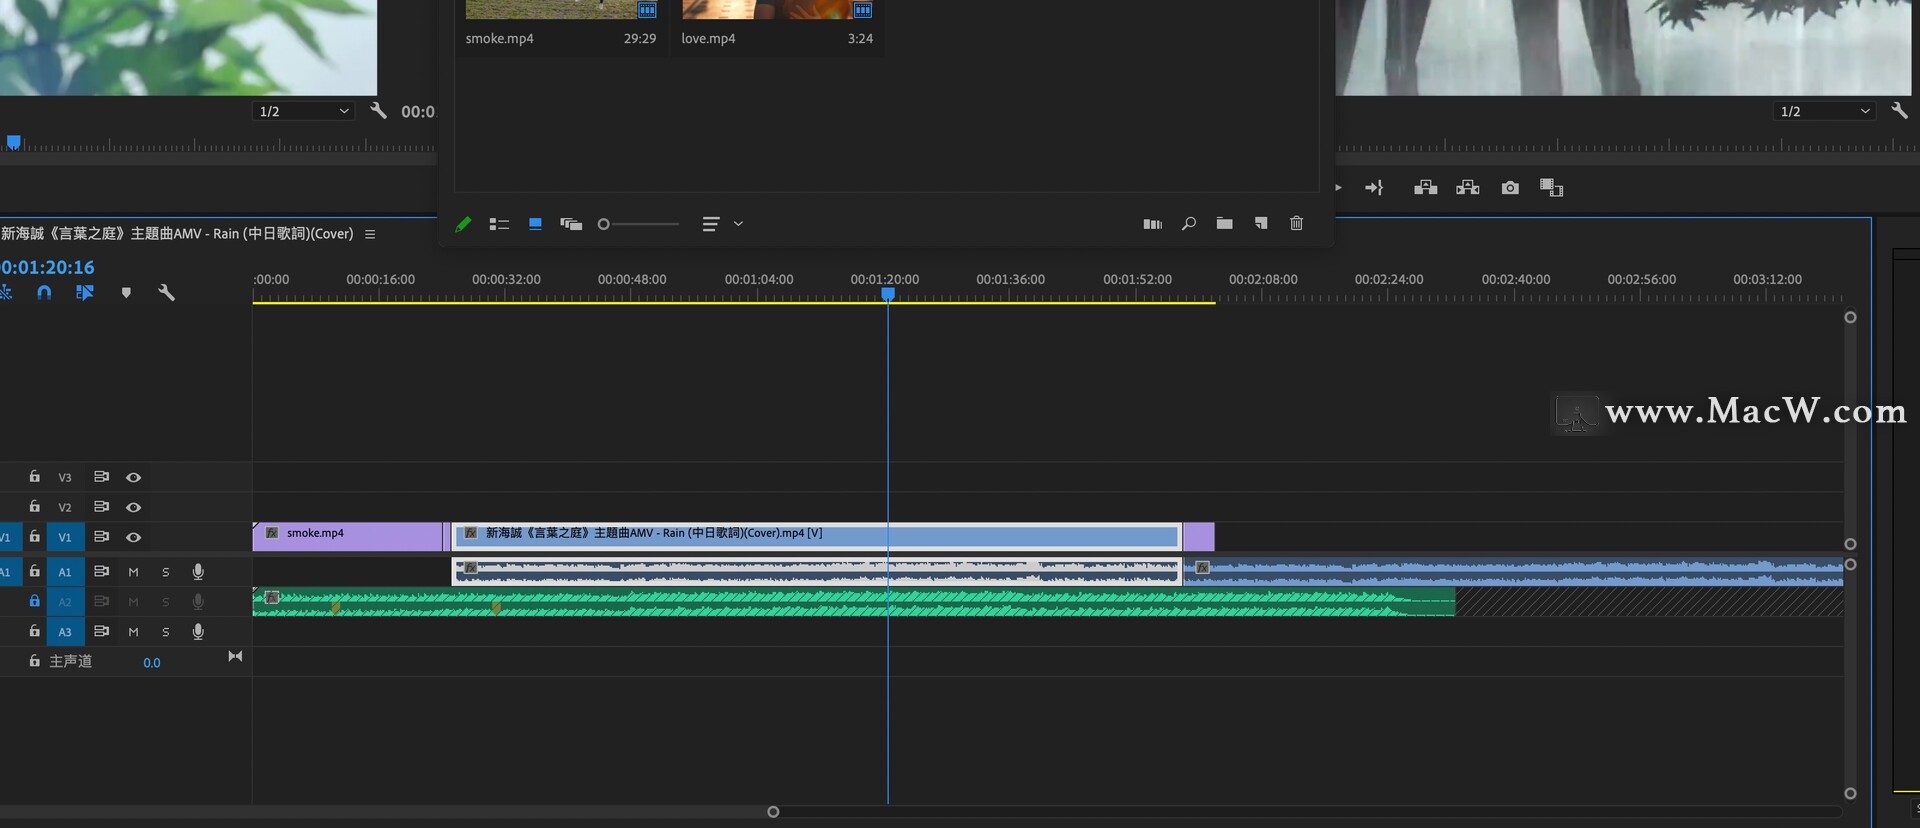This screenshot has width=1920, height=828.
Task: Hide track V1 output eye
Action: pos(133,538)
